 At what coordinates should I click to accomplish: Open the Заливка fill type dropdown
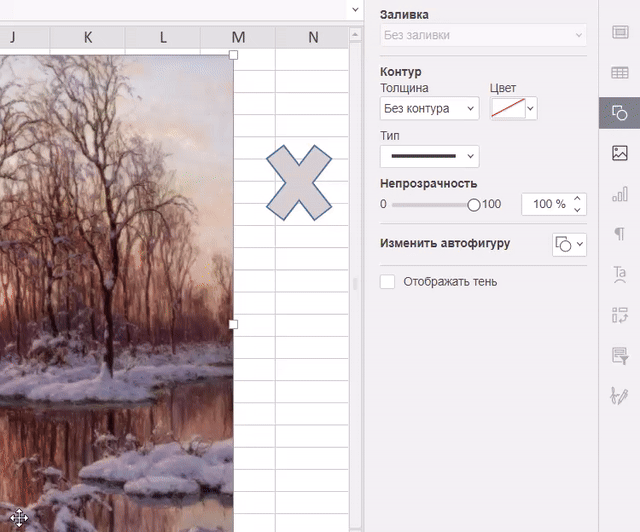click(x=483, y=35)
